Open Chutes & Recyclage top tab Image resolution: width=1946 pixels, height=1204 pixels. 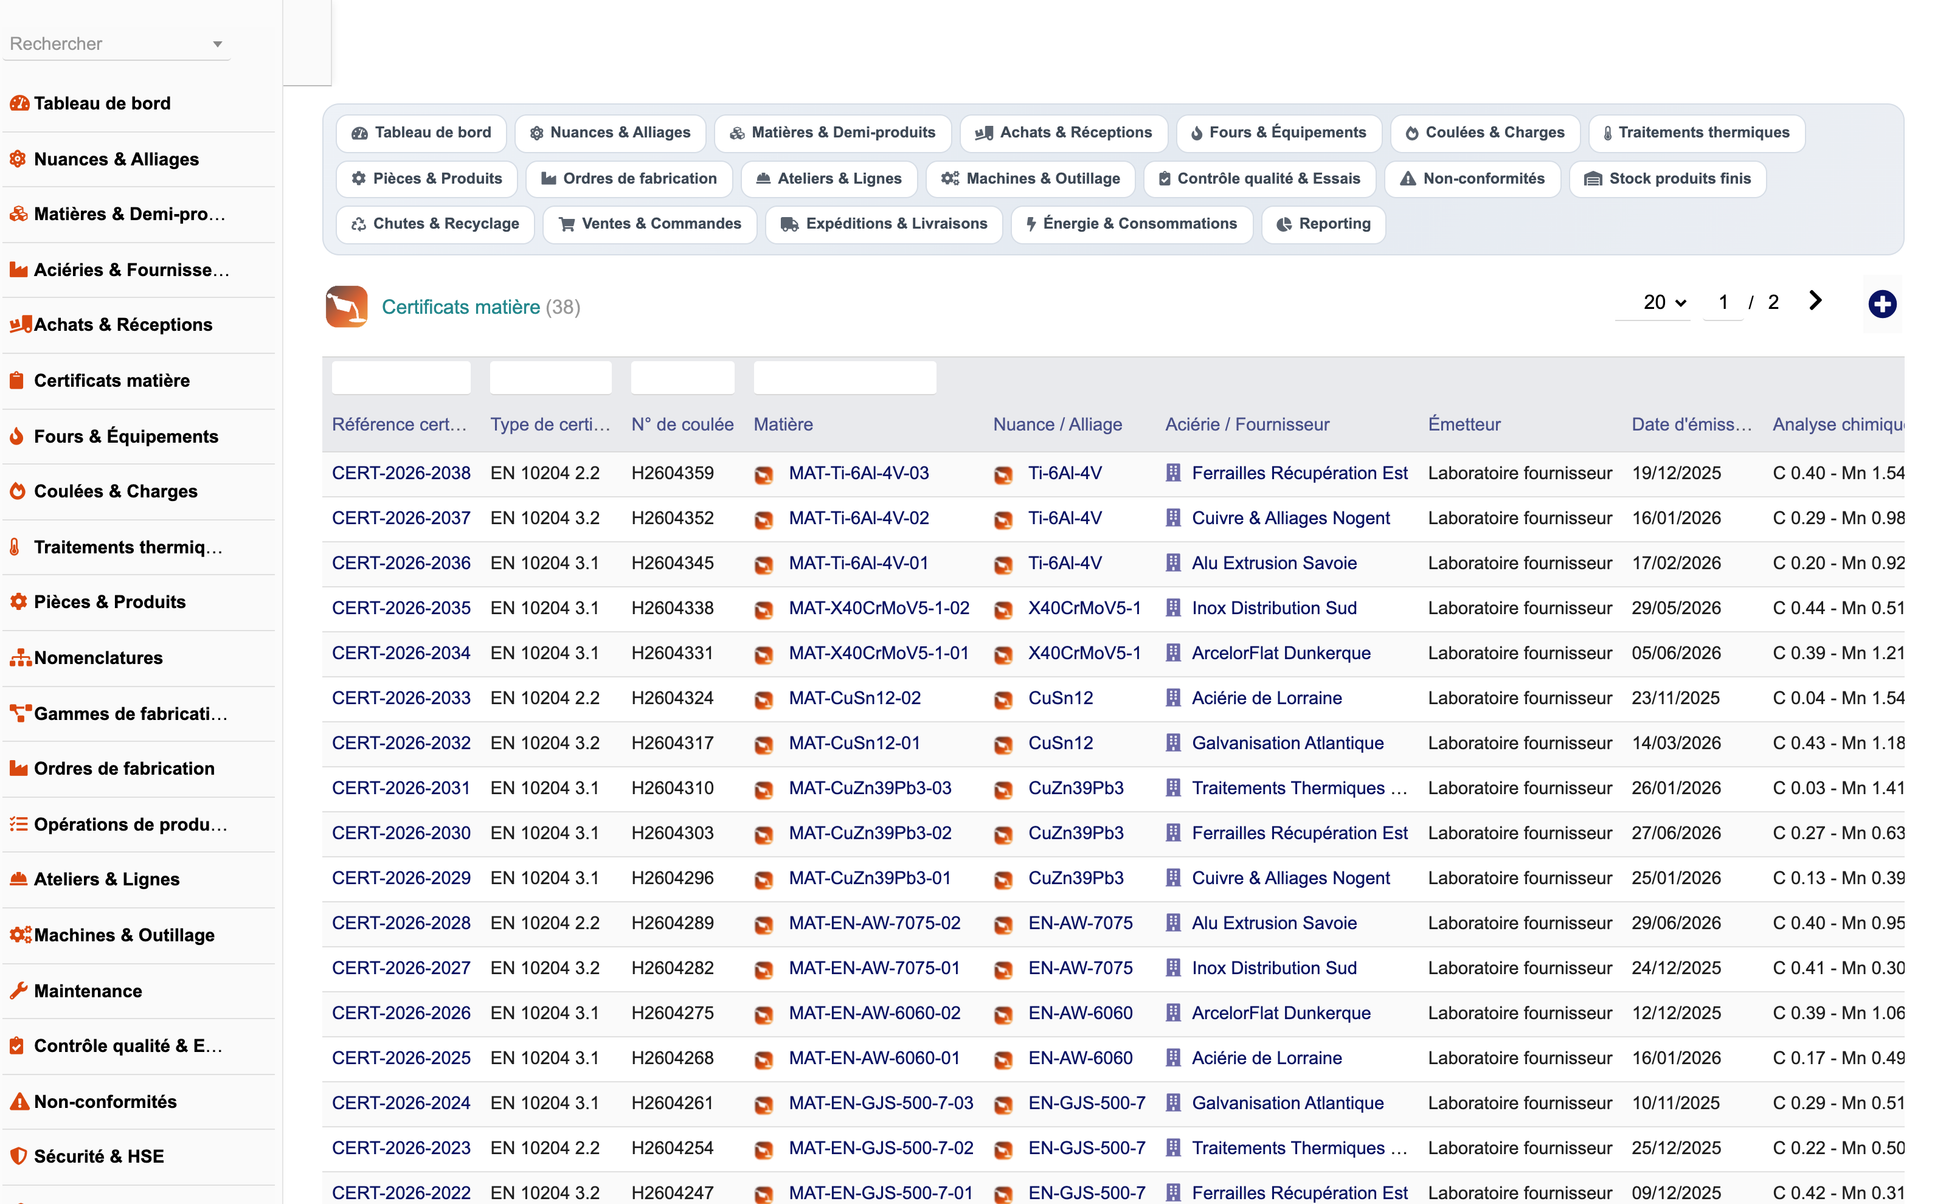coord(435,224)
